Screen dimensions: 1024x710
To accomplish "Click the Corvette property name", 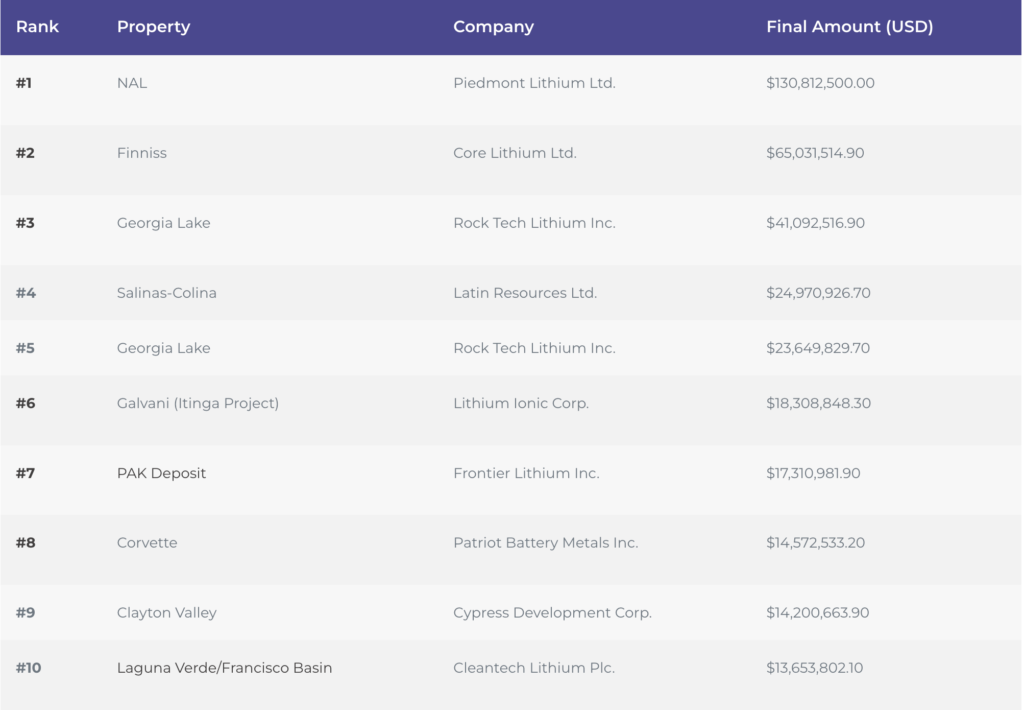I will tap(147, 543).
